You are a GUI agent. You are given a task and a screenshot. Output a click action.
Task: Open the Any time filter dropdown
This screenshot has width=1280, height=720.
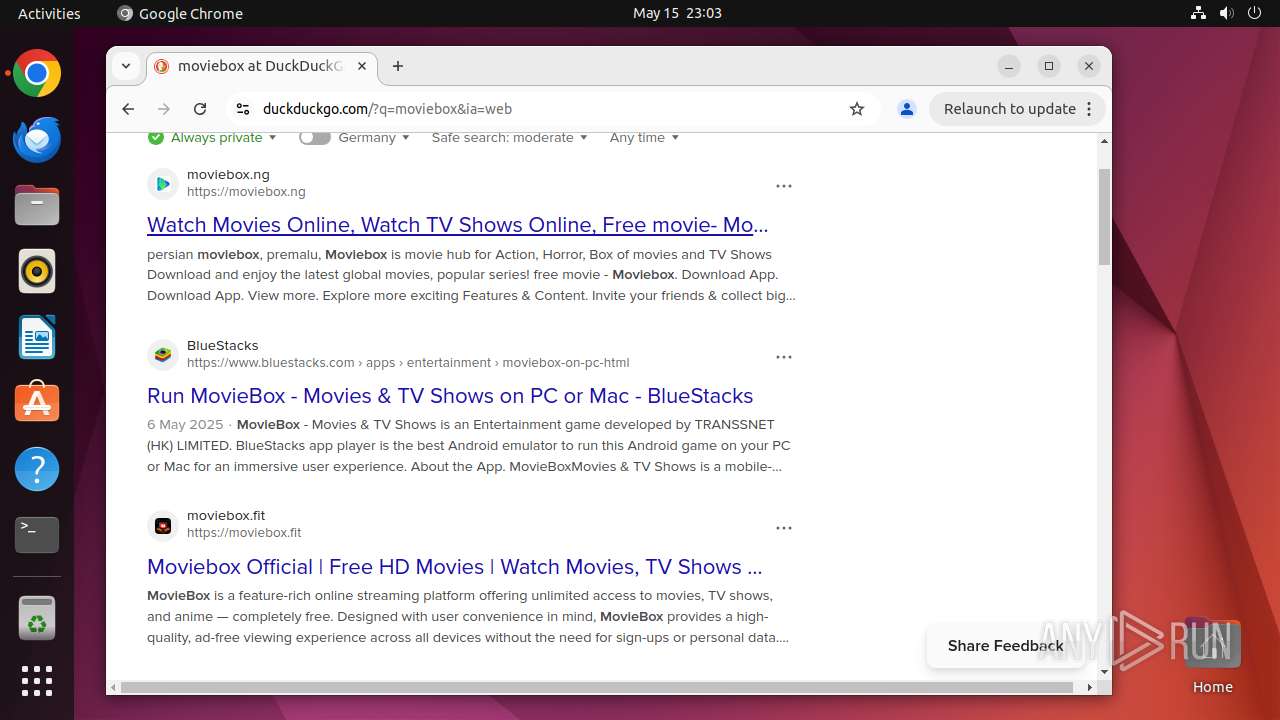(645, 138)
